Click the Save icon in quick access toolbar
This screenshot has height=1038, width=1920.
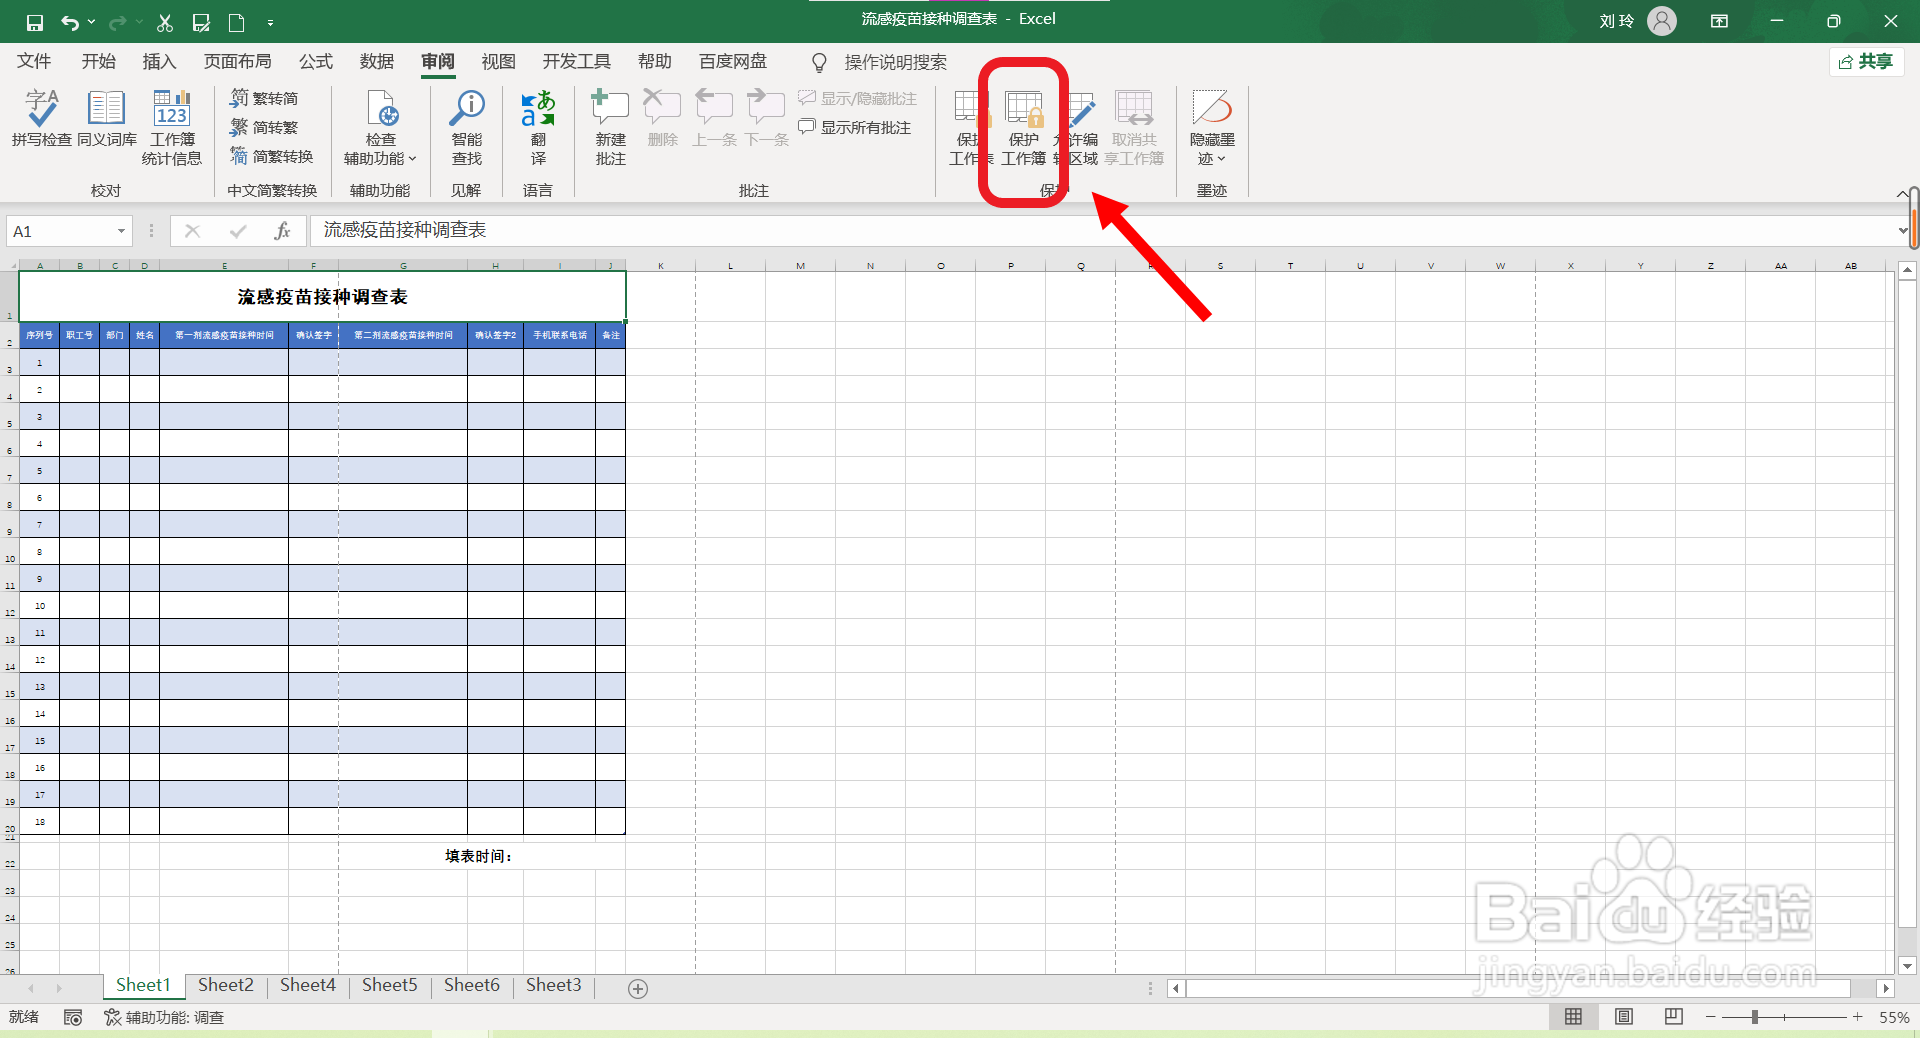point(34,22)
